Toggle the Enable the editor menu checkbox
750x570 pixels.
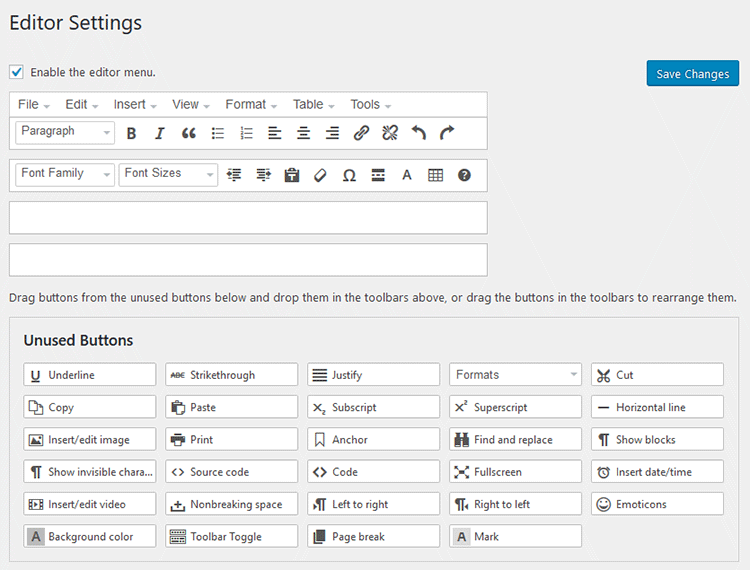point(16,72)
